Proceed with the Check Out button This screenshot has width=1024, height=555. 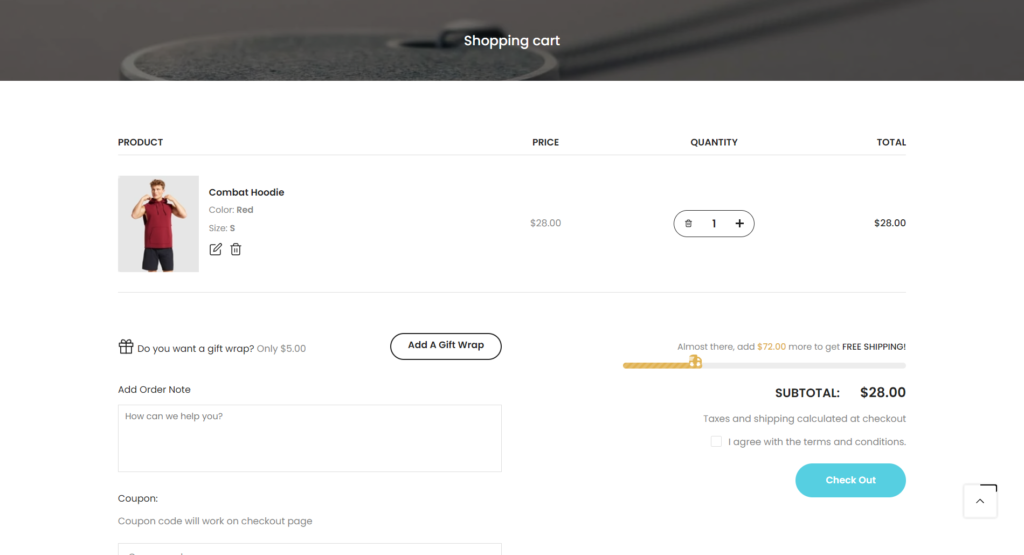[850, 480]
